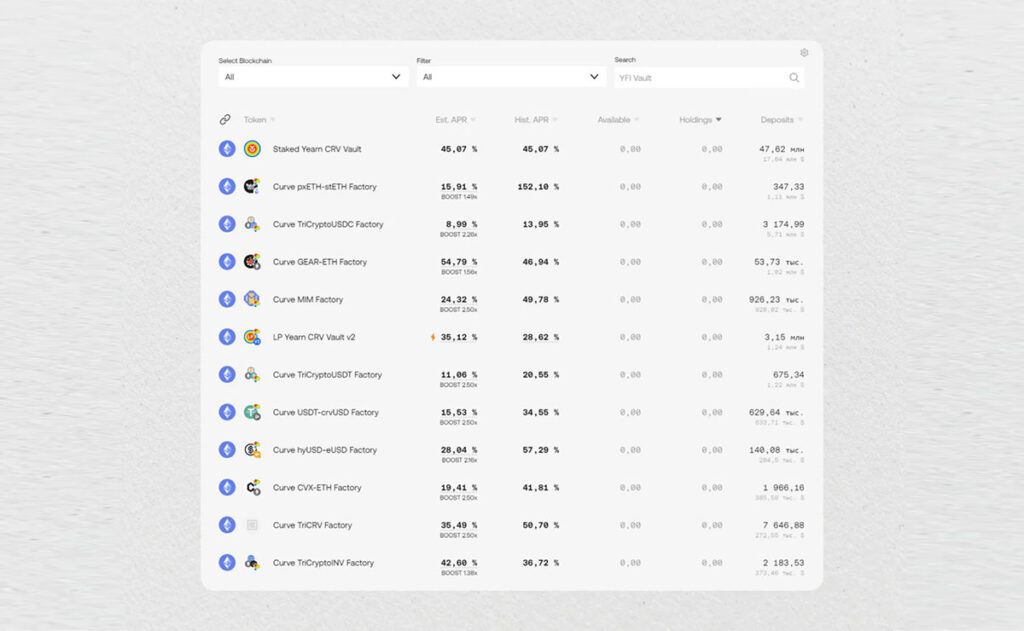Viewport: 1024px width, 631px height.
Task: Sort by Token column header
Action: 259,120
